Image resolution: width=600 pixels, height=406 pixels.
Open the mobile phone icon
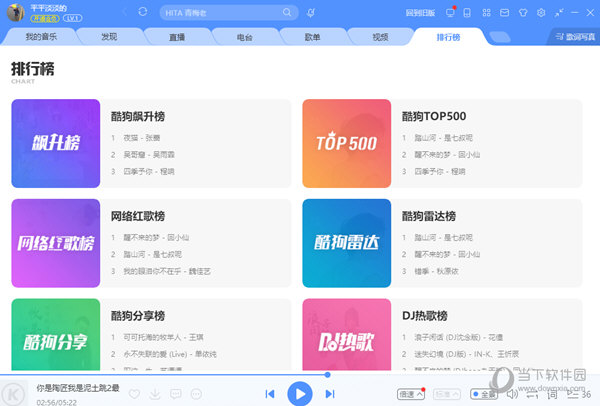click(x=467, y=13)
